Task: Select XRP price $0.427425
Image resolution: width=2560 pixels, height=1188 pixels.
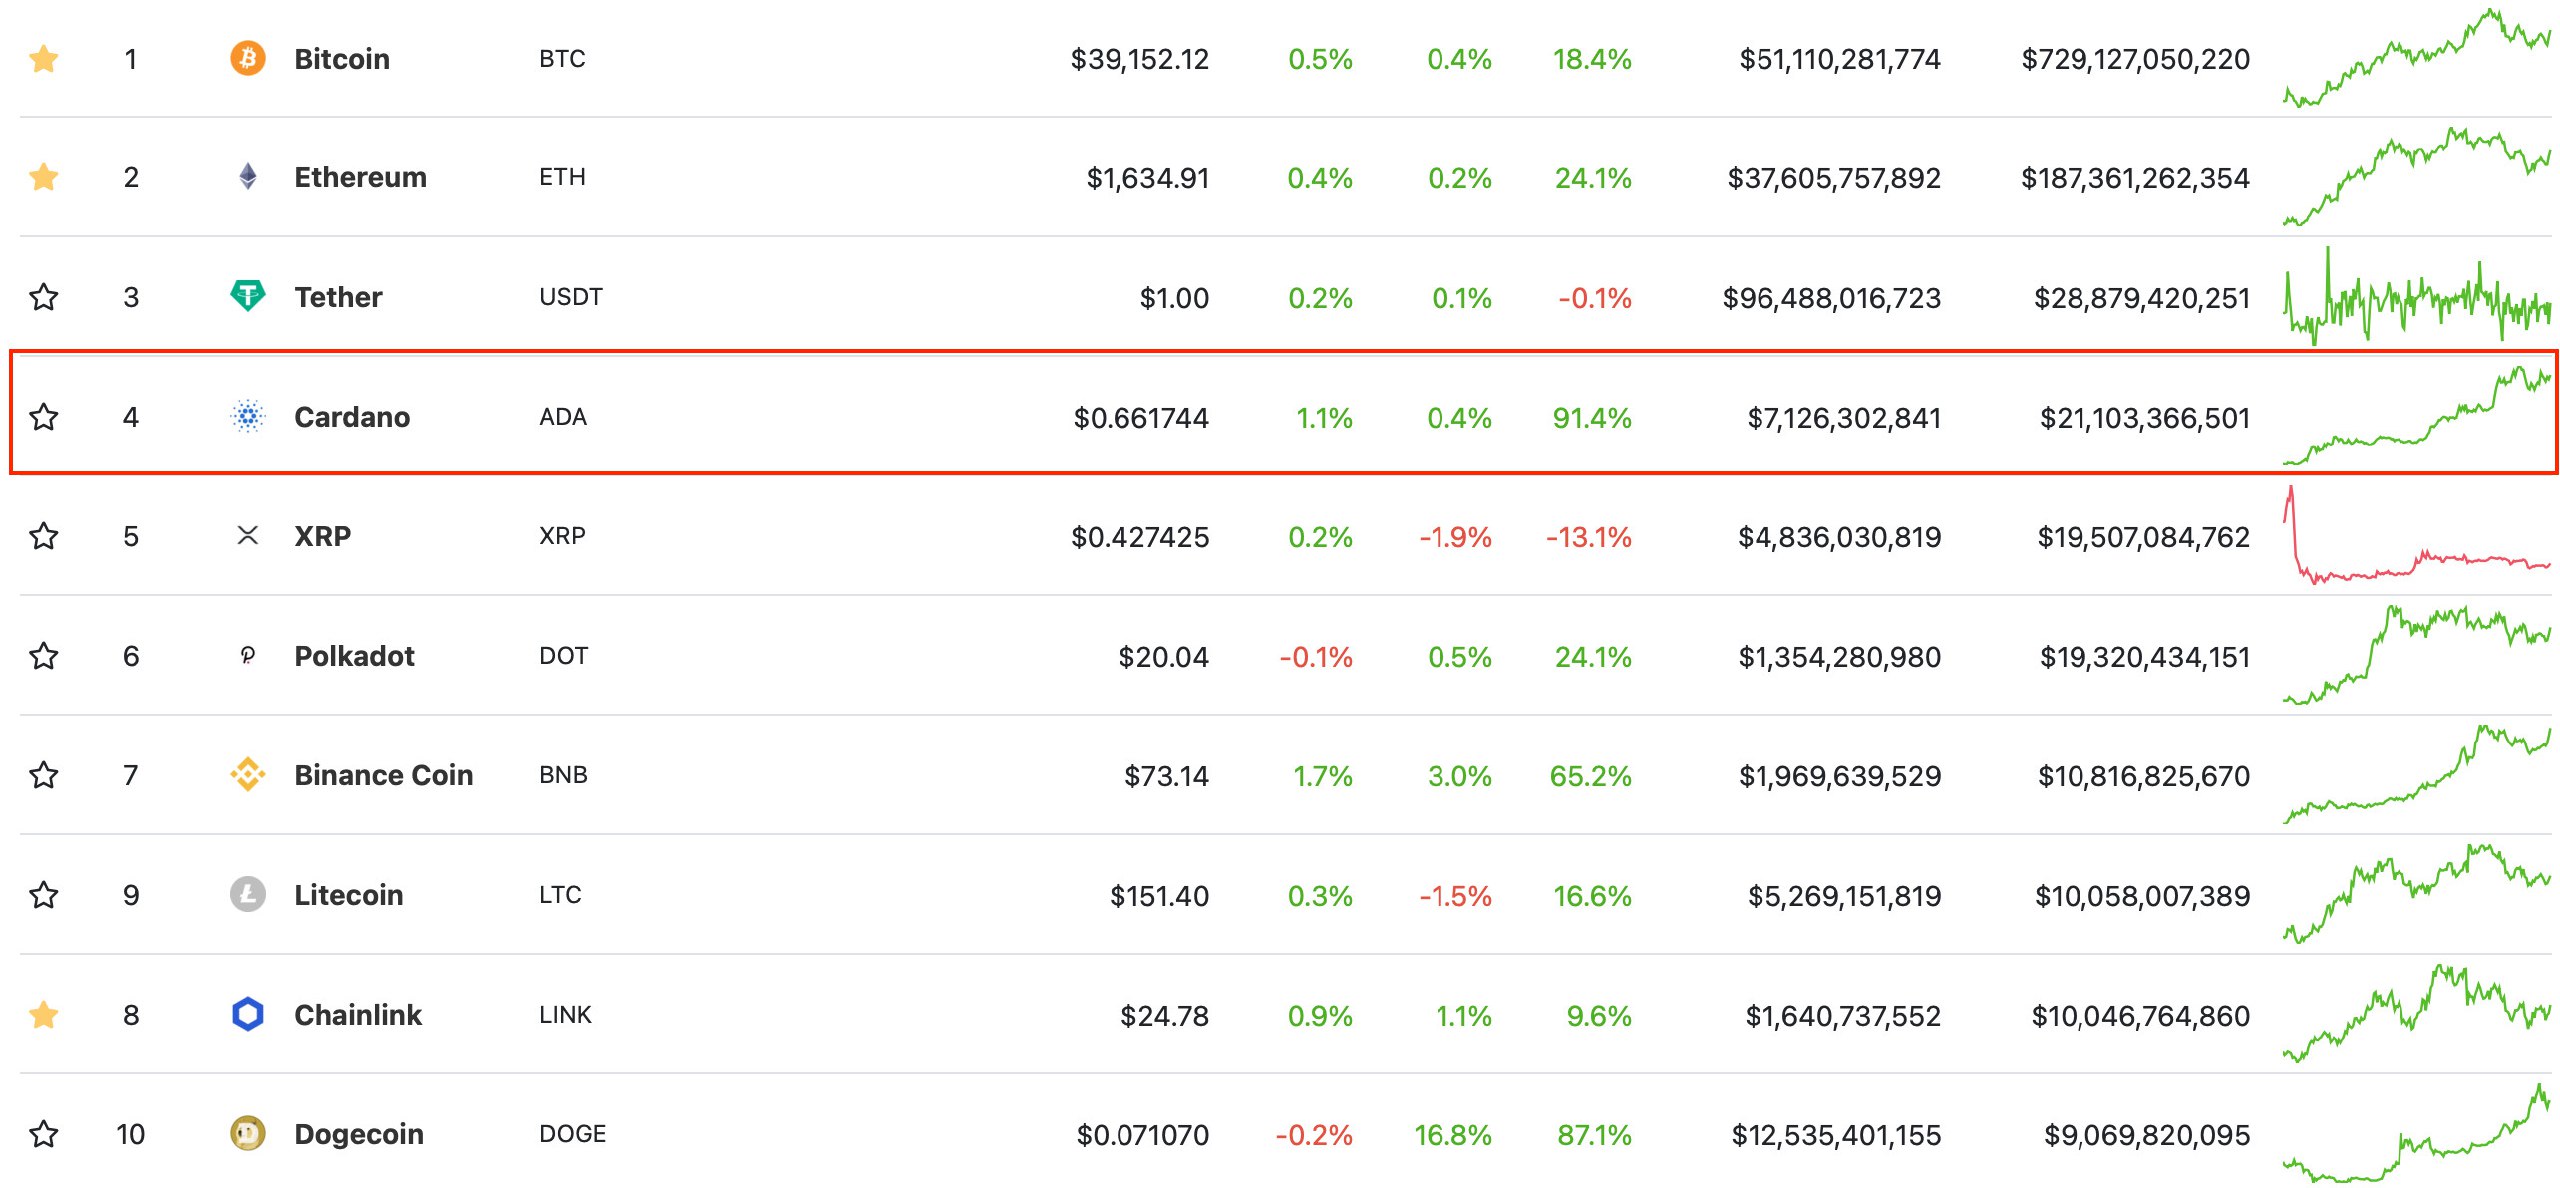Action: click(1140, 537)
